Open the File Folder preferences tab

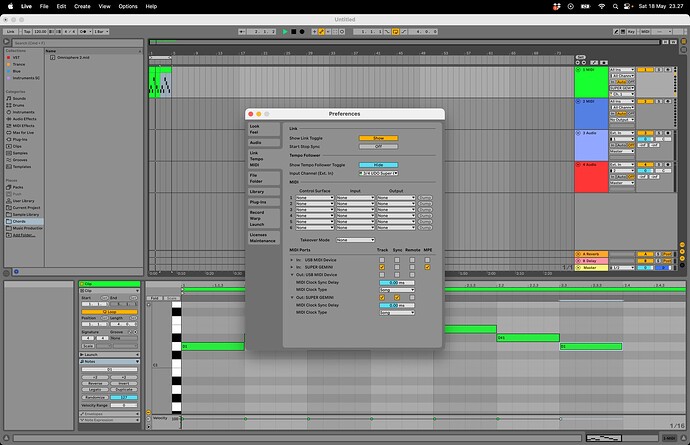pos(263,178)
